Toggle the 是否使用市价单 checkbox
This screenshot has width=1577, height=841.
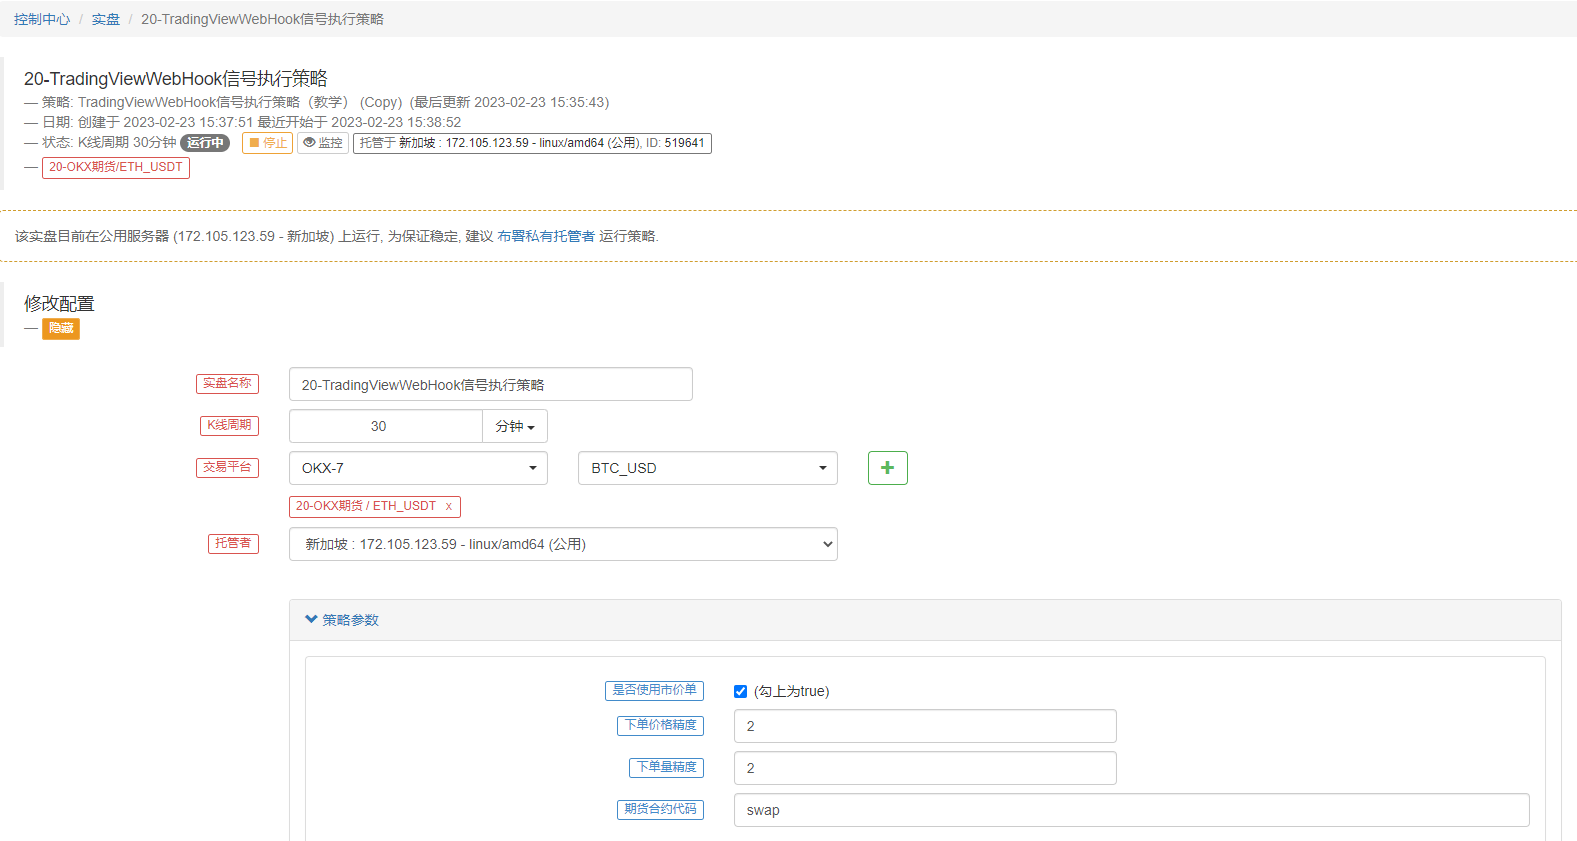pos(740,691)
